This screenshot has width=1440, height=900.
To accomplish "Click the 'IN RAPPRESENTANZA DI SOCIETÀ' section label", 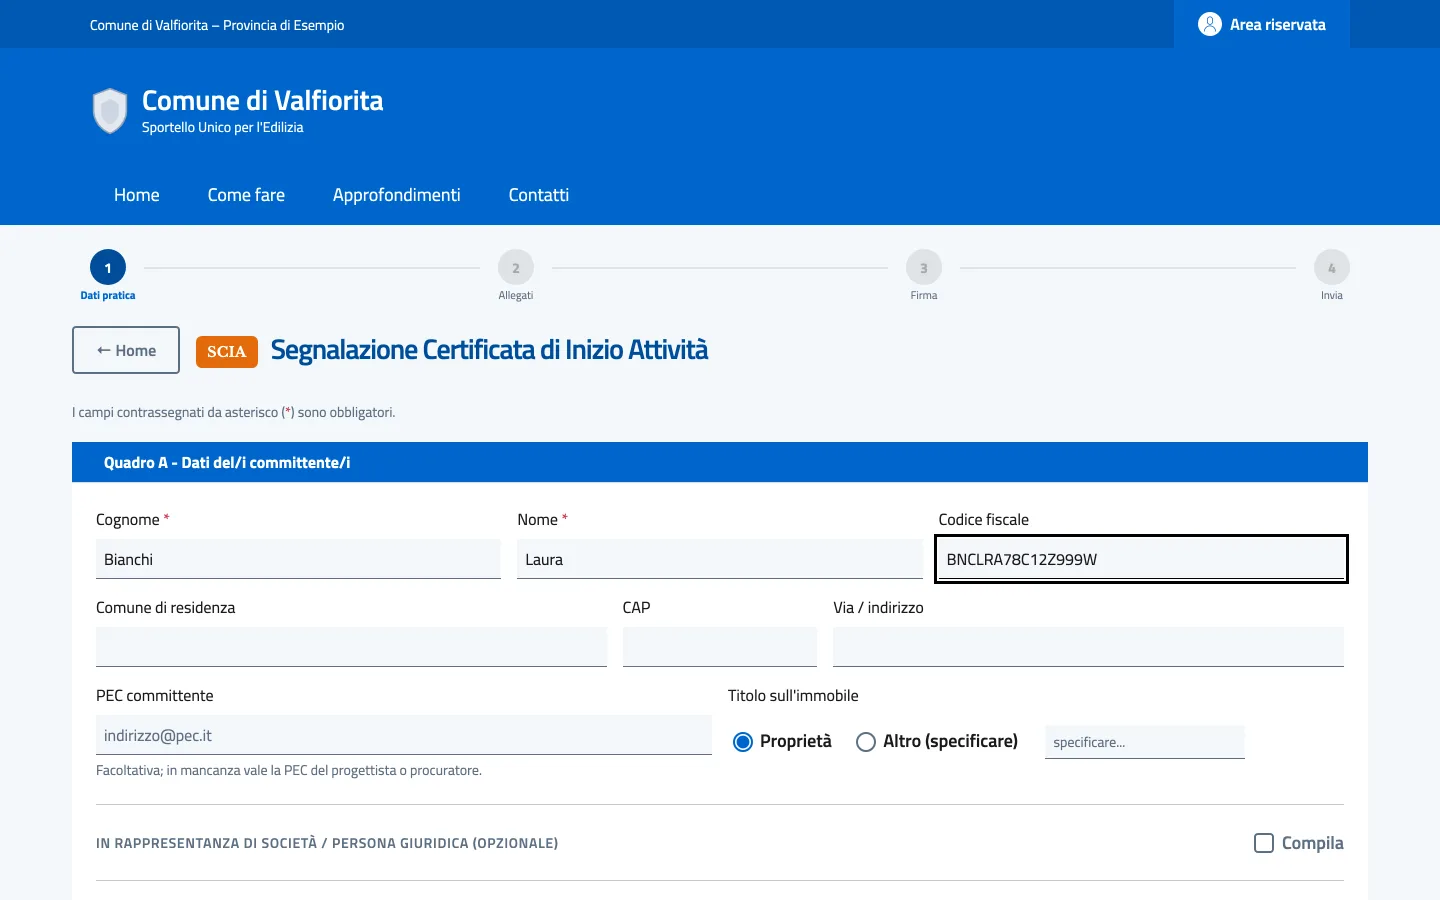I will pyautogui.click(x=327, y=843).
